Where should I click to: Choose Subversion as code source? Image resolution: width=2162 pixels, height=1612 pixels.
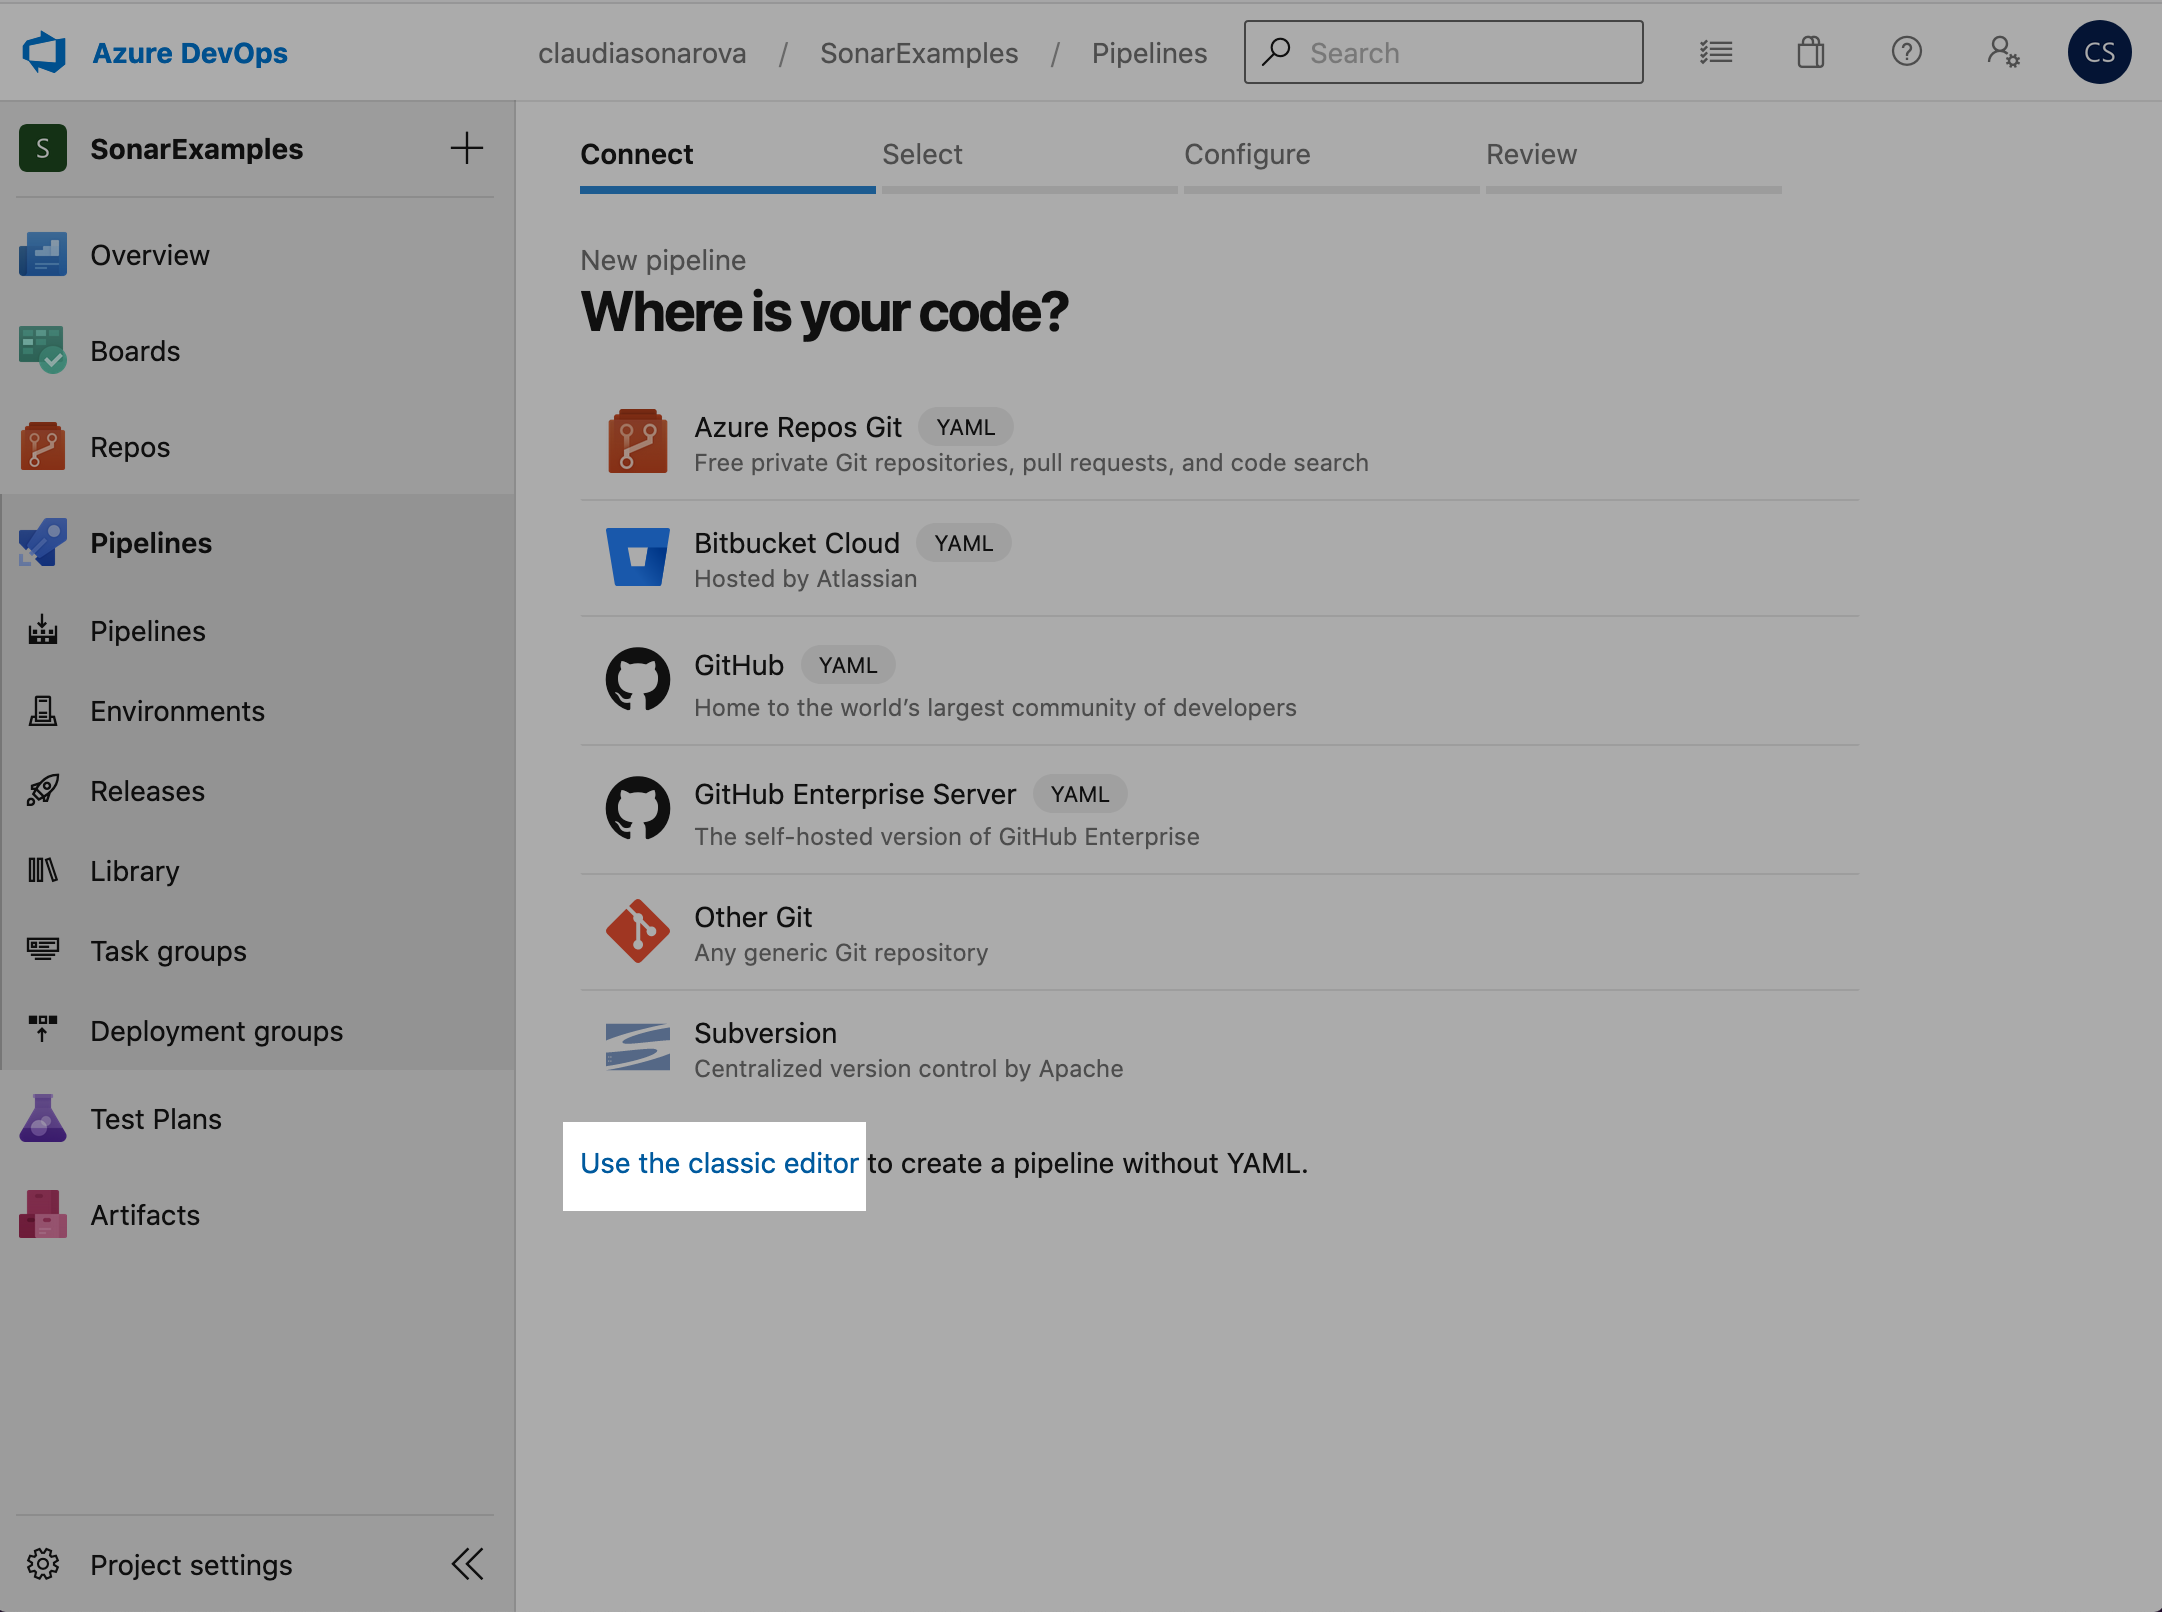(1219, 1049)
